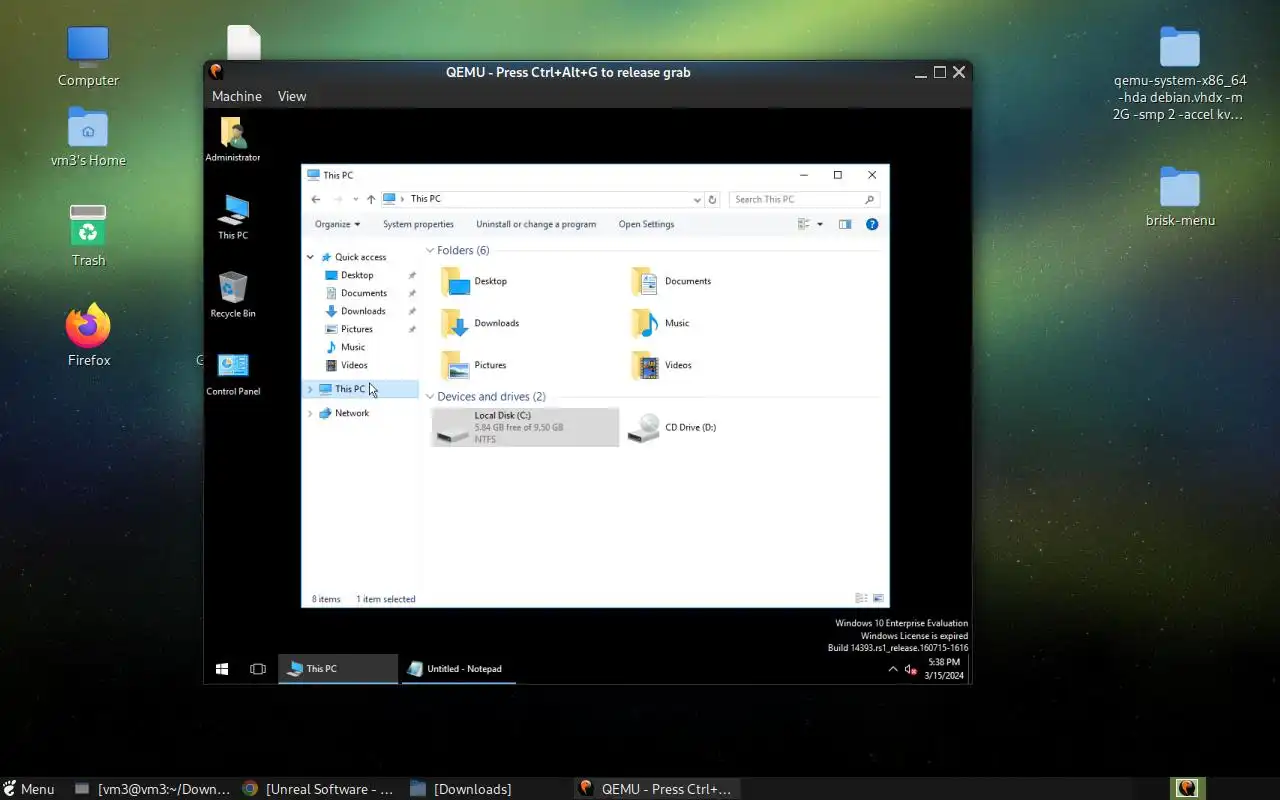
Task: Select Pictures in Quick access sidebar
Action: 357,329
